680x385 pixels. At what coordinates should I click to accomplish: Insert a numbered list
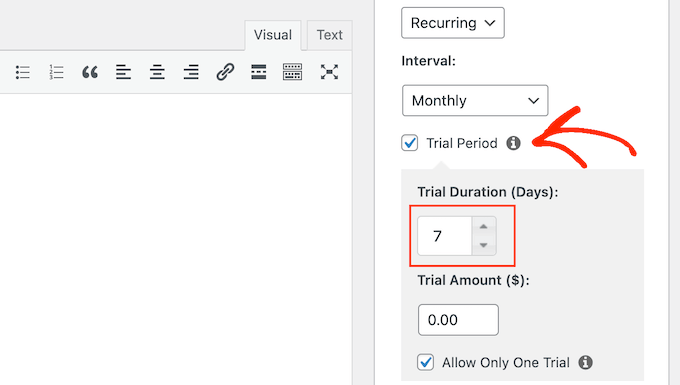56,72
